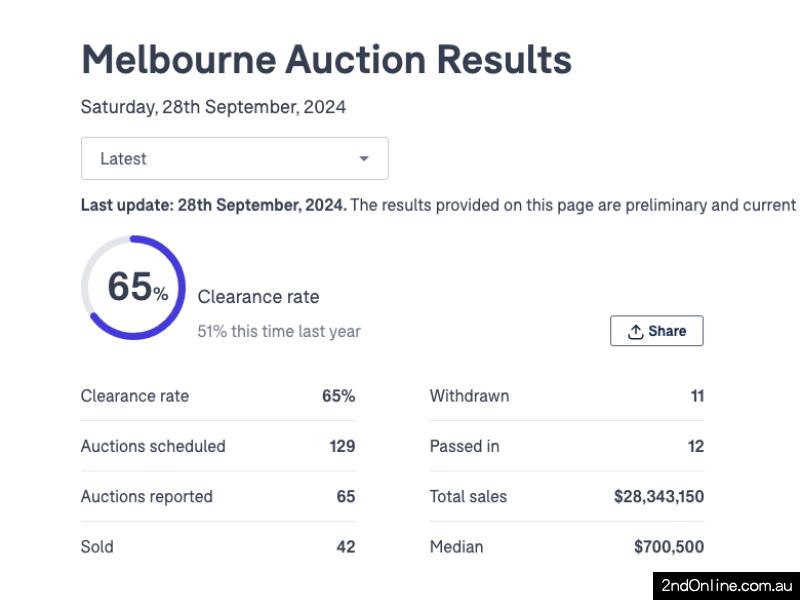Click the Auctions reported row label

tap(146, 496)
